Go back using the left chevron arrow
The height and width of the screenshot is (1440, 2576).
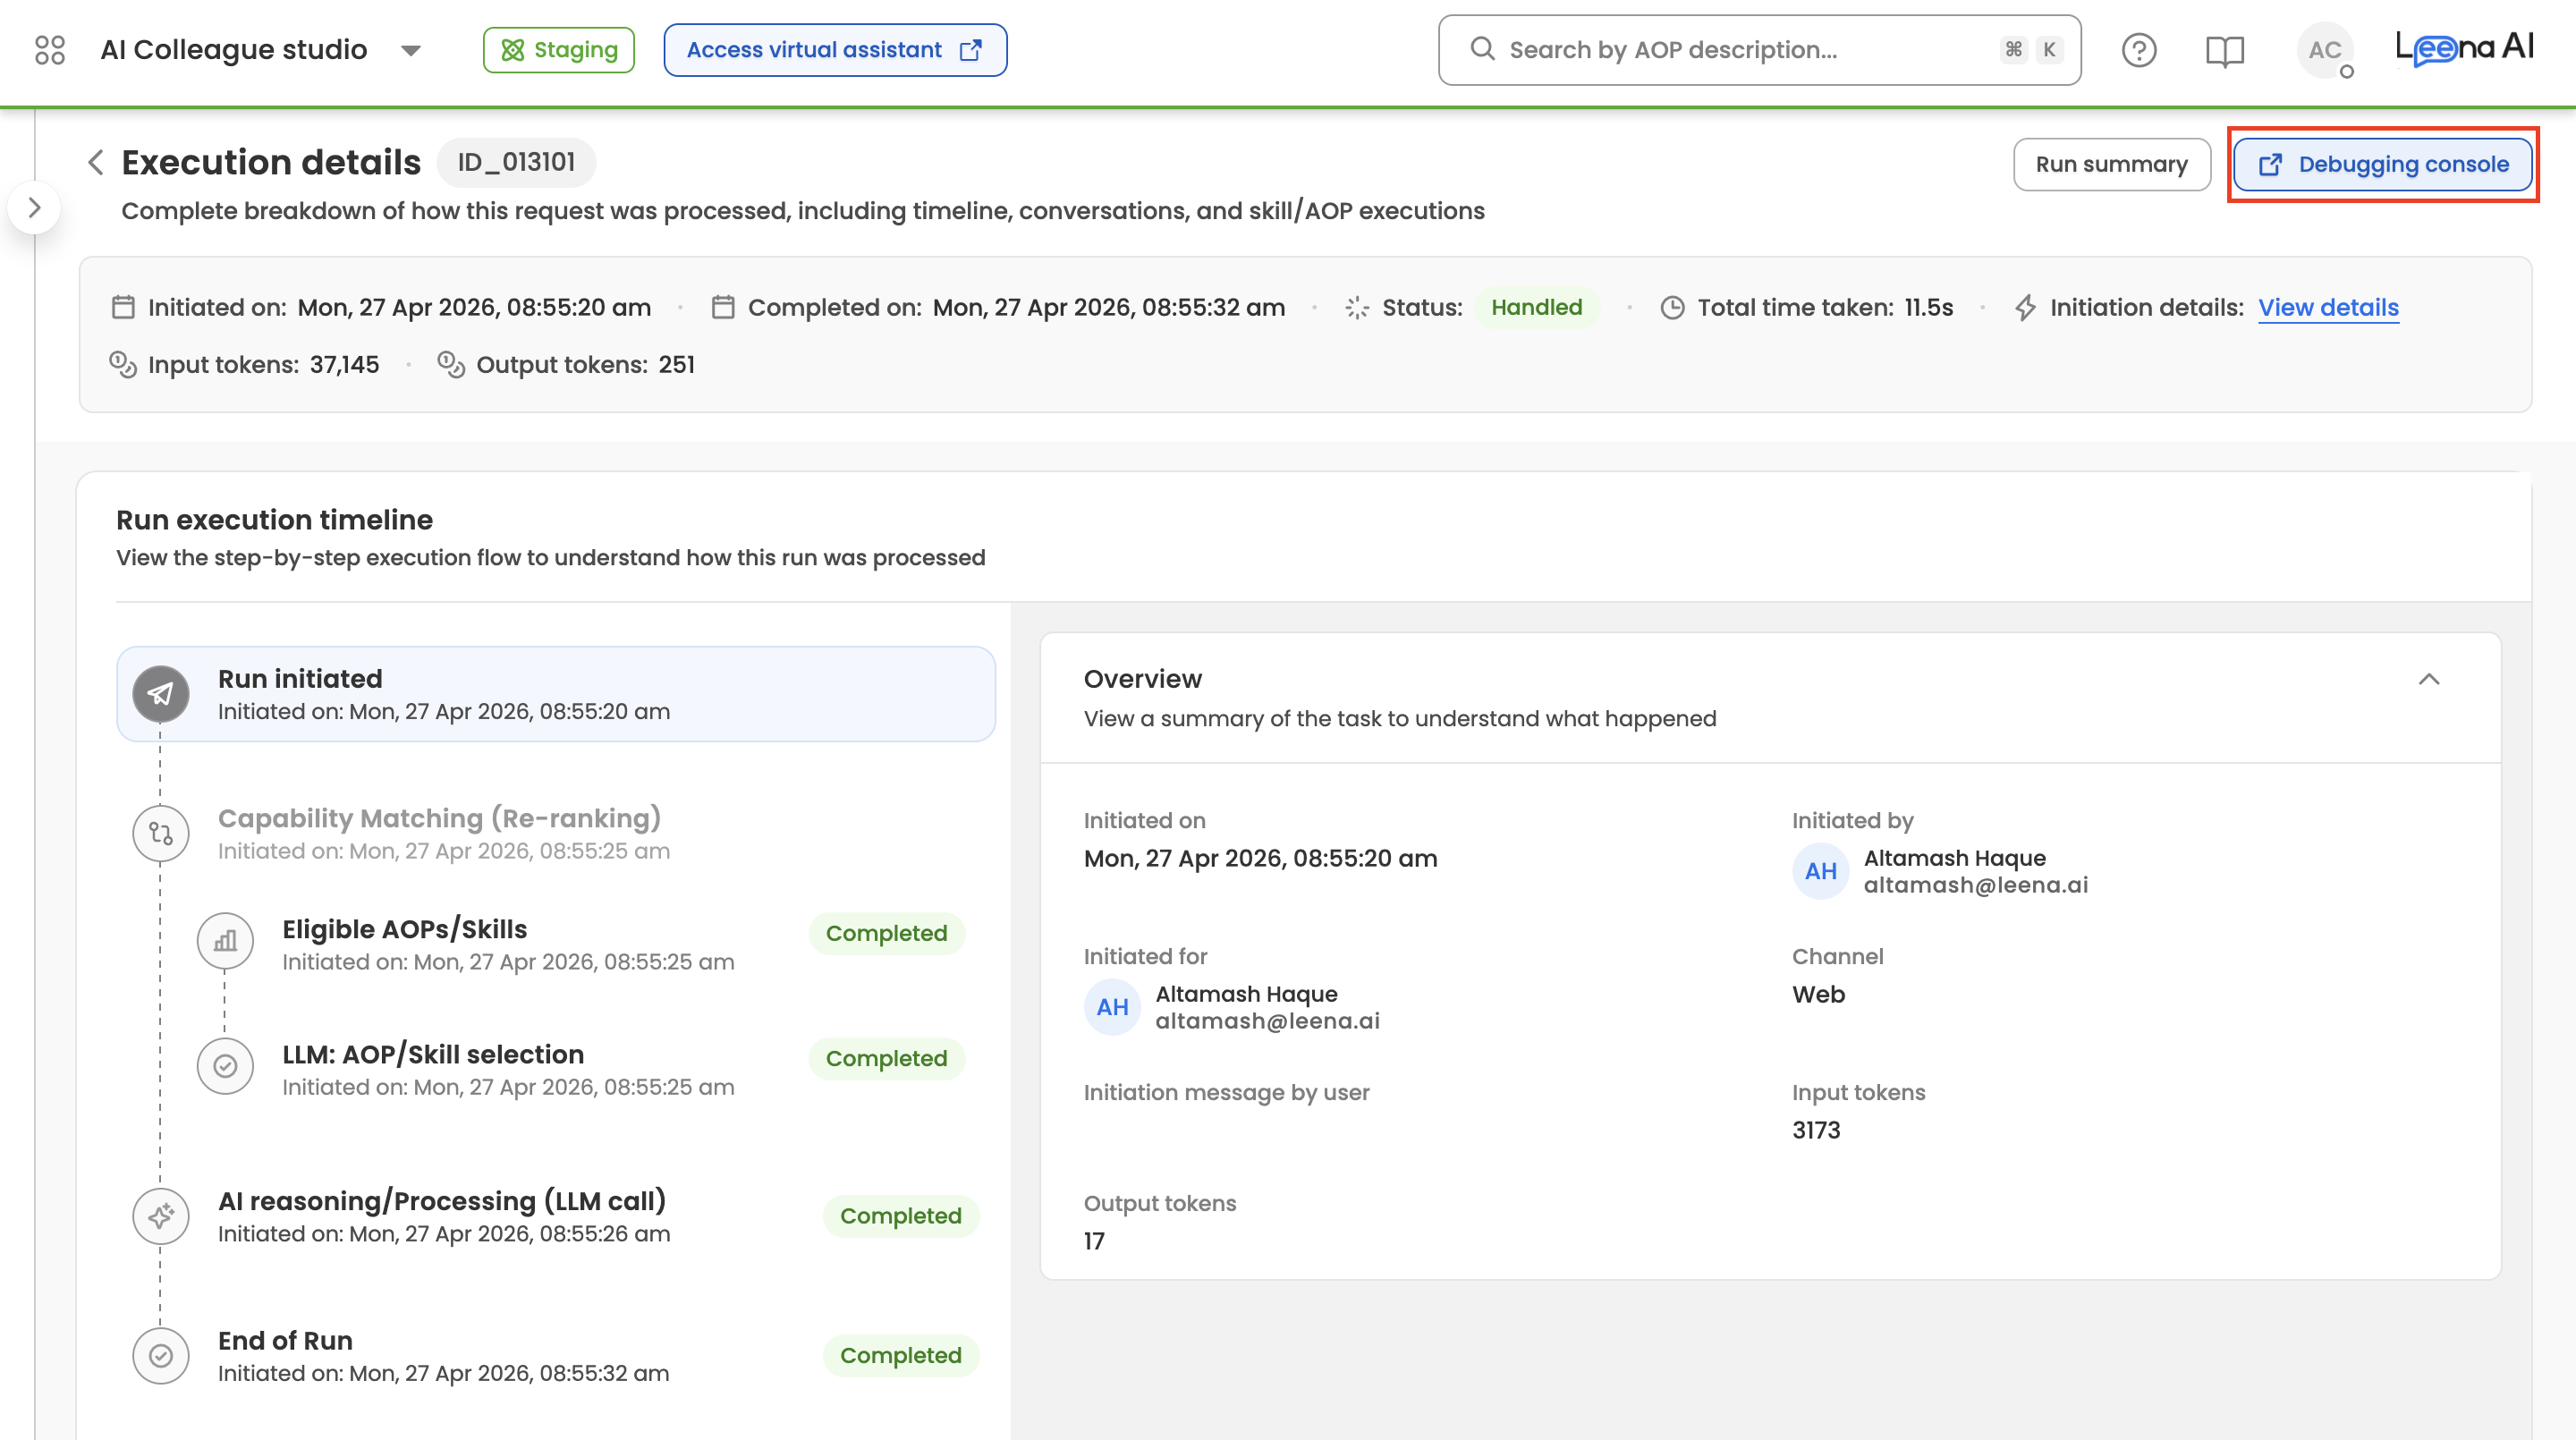(x=96, y=162)
